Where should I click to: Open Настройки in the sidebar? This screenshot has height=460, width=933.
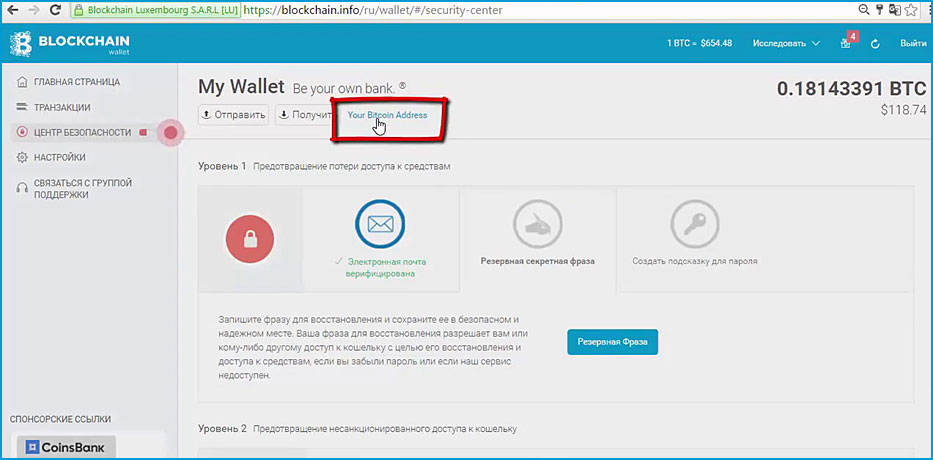pyautogui.click(x=59, y=157)
